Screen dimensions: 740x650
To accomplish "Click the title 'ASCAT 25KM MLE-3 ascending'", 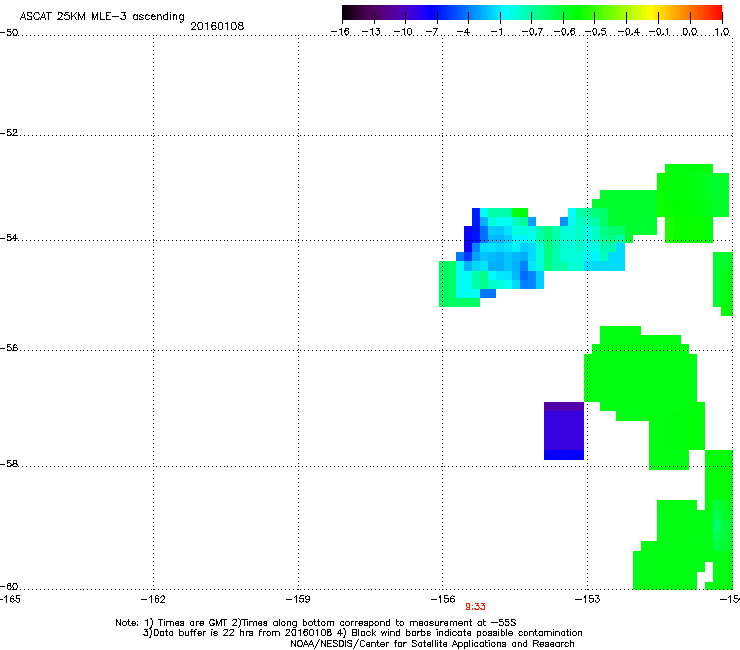I will pos(102,17).
